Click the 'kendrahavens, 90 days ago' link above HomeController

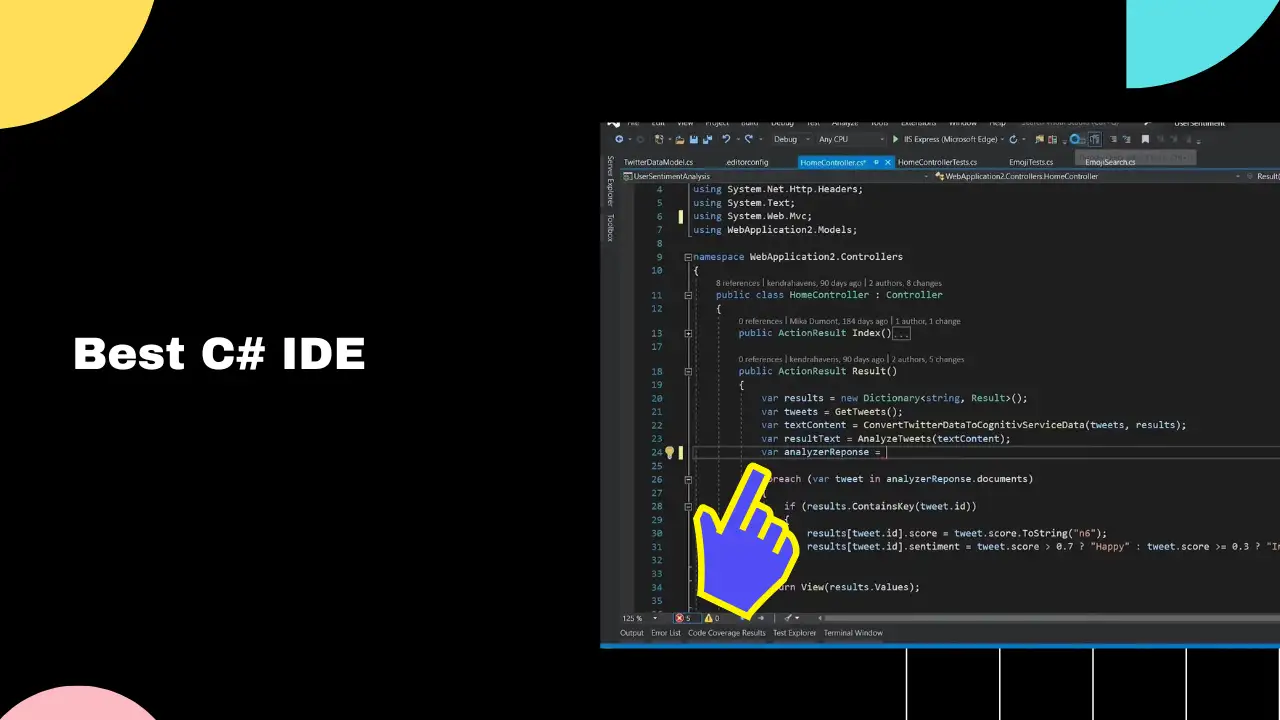(x=814, y=283)
